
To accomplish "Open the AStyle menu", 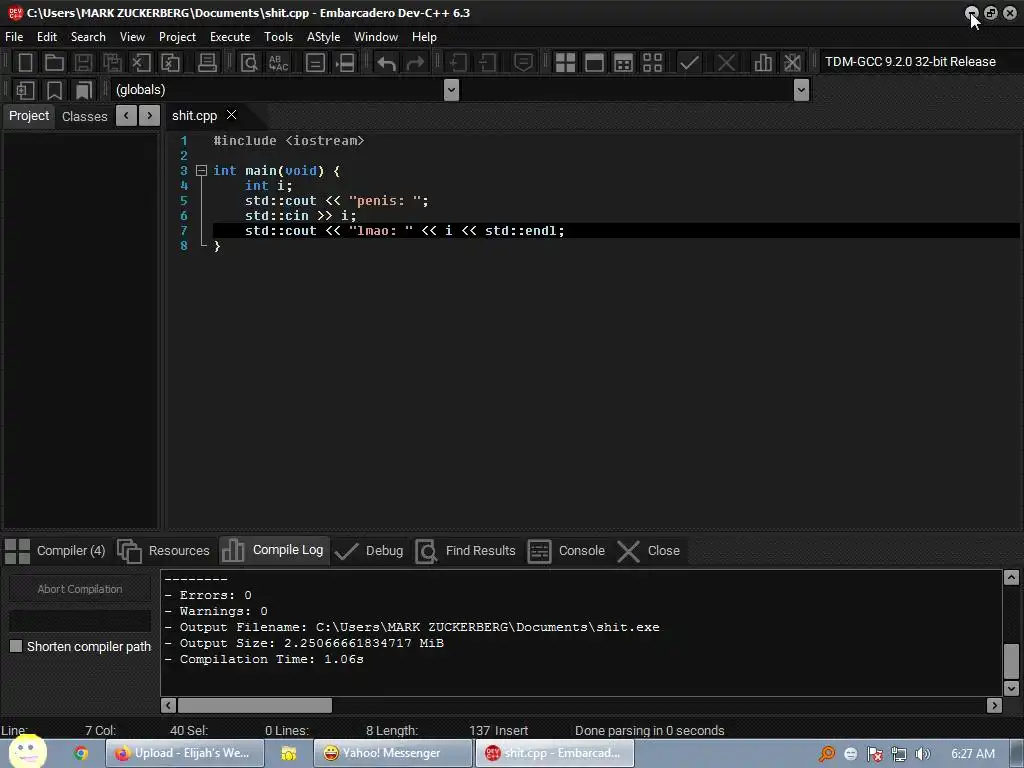I will tap(323, 37).
